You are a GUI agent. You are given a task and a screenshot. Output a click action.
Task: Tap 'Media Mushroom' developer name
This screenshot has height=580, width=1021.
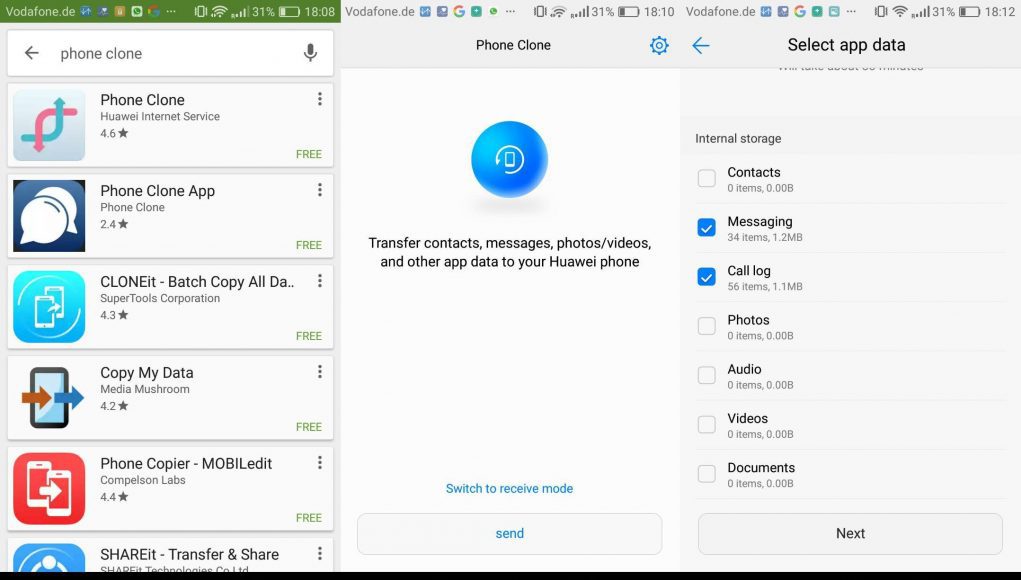(145, 389)
